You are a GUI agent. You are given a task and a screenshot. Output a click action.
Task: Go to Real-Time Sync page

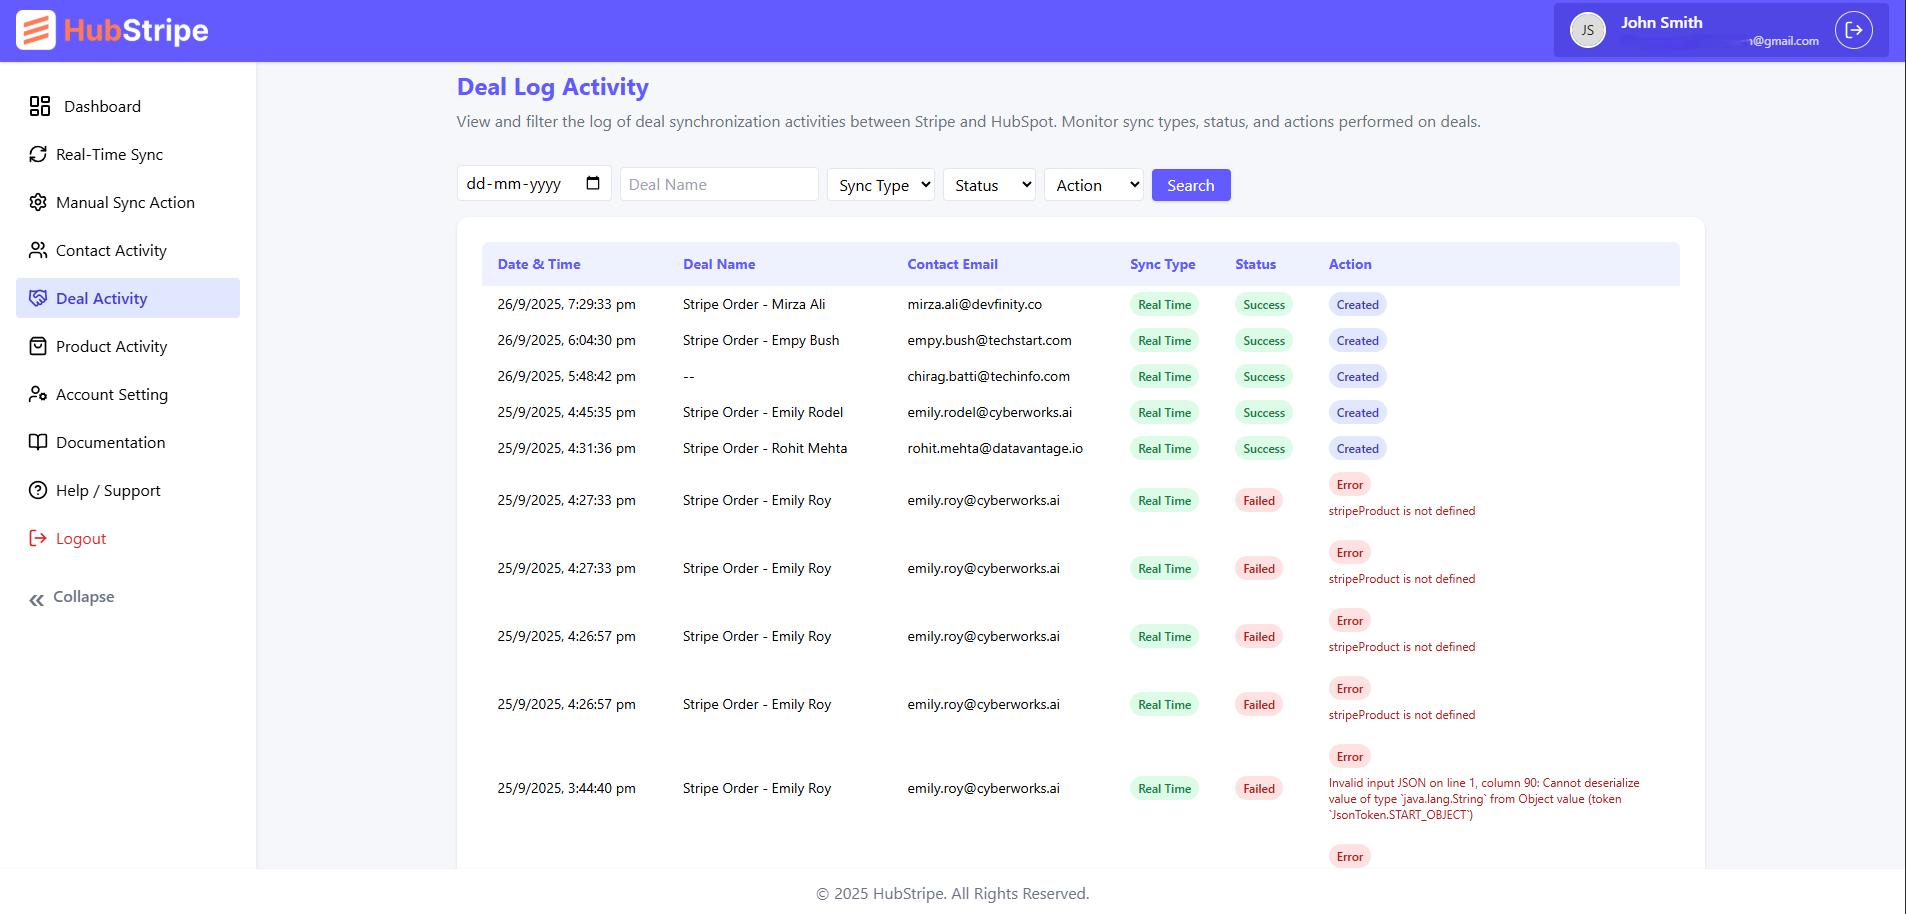(x=128, y=154)
